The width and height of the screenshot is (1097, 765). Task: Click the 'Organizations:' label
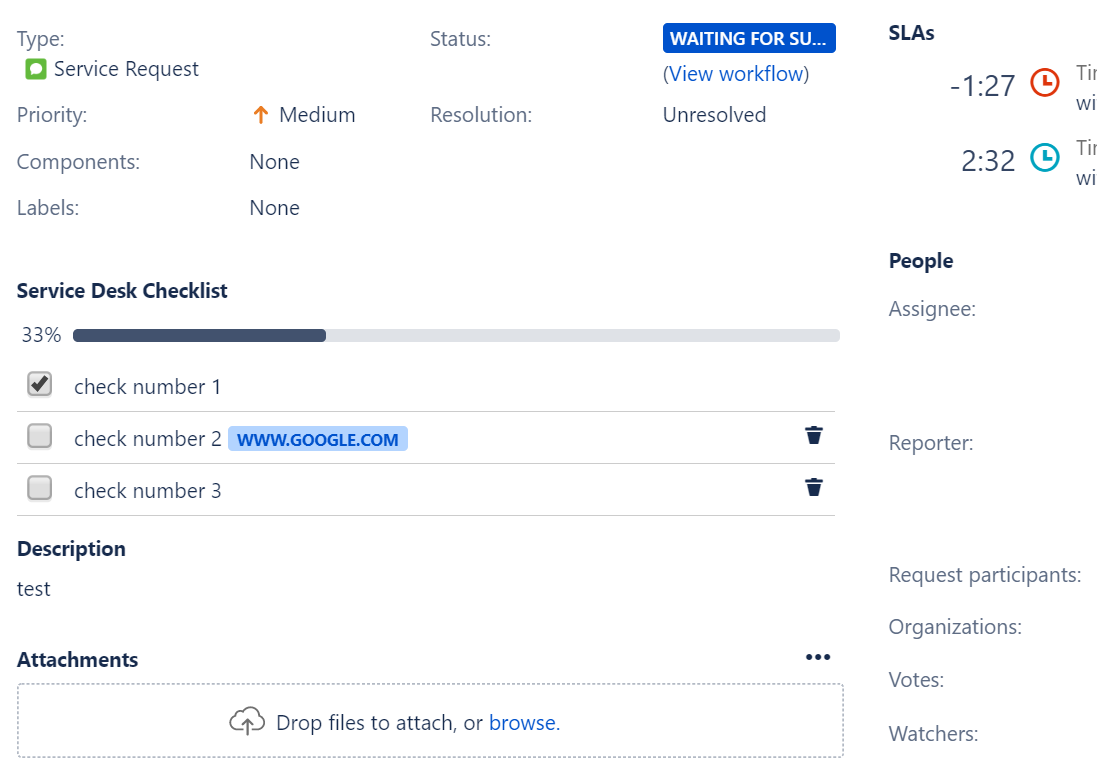coord(955,627)
